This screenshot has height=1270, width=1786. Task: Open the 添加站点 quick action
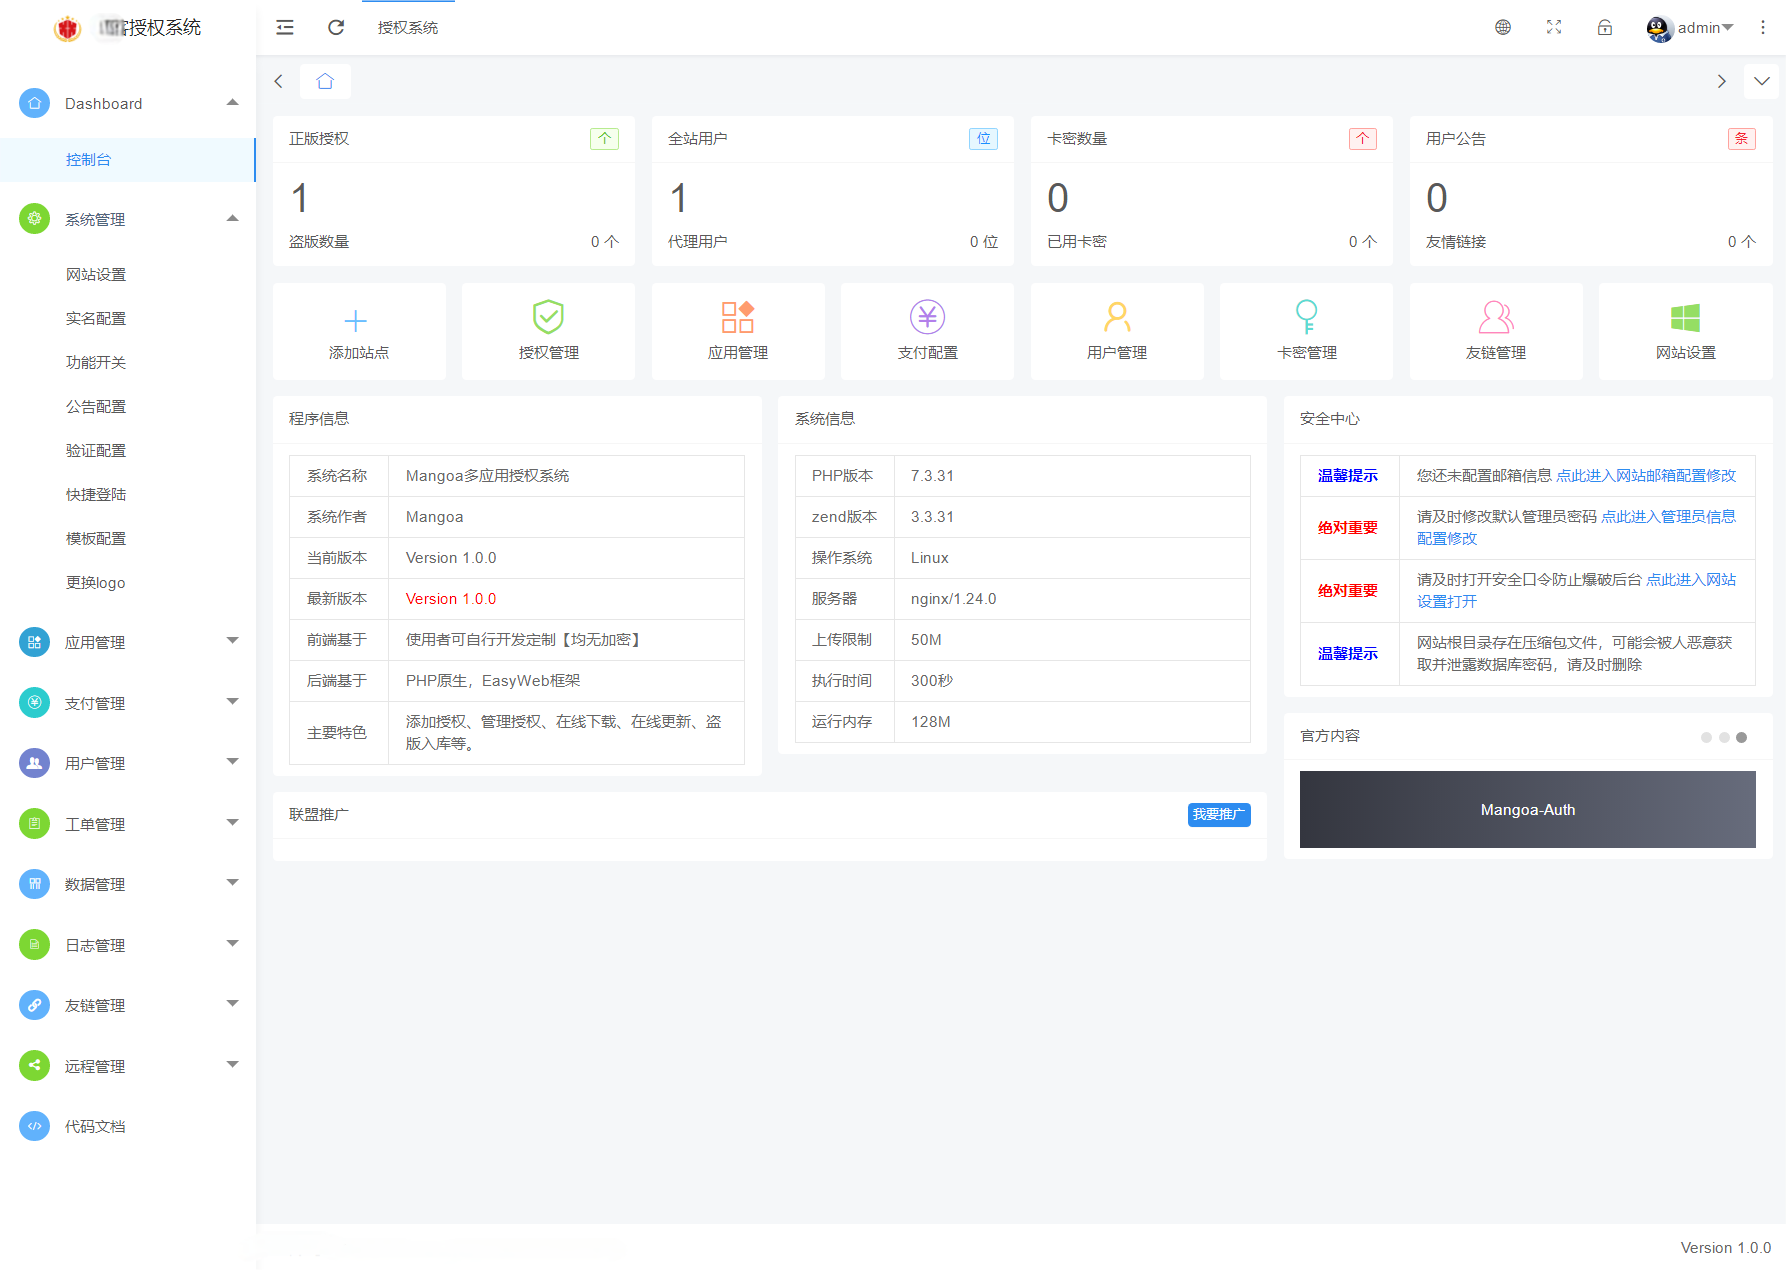357,330
